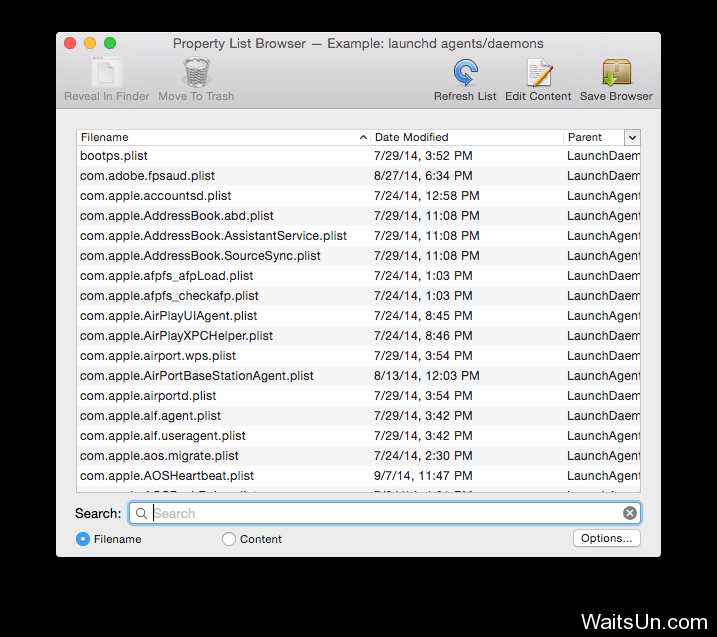Sort by the Date Modified column header
The height and width of the screenshot is (637, 717).
point(465,137)
